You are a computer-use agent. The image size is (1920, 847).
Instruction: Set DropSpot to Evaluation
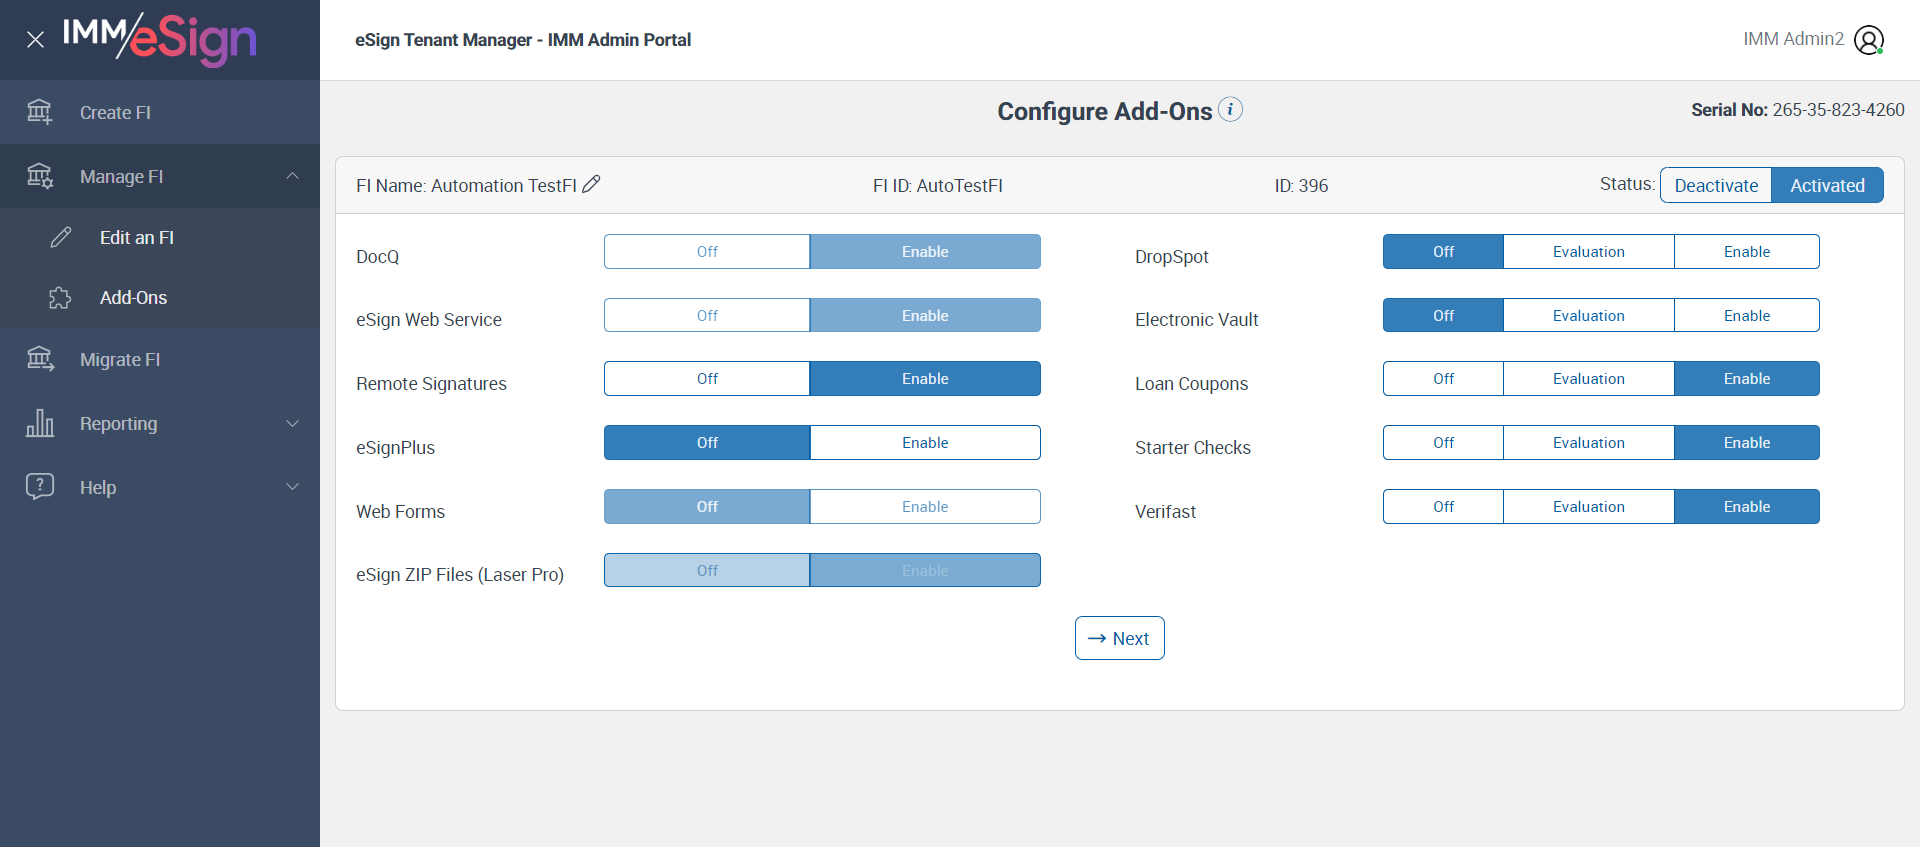(x=1588, y=252)
